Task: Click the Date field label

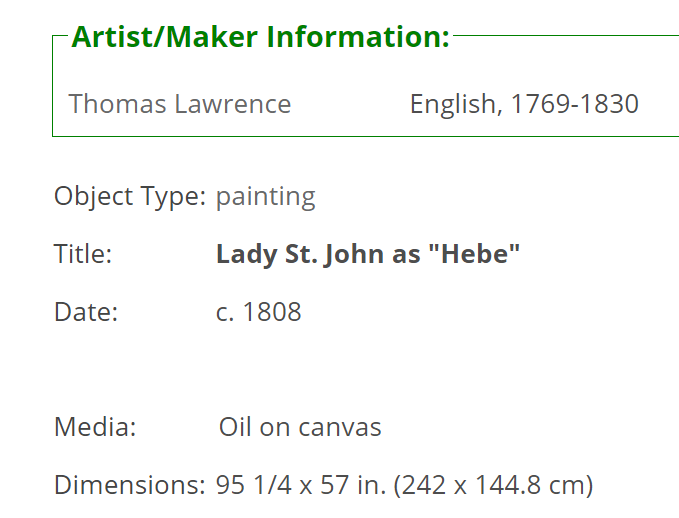Action: tap(86, 311)
